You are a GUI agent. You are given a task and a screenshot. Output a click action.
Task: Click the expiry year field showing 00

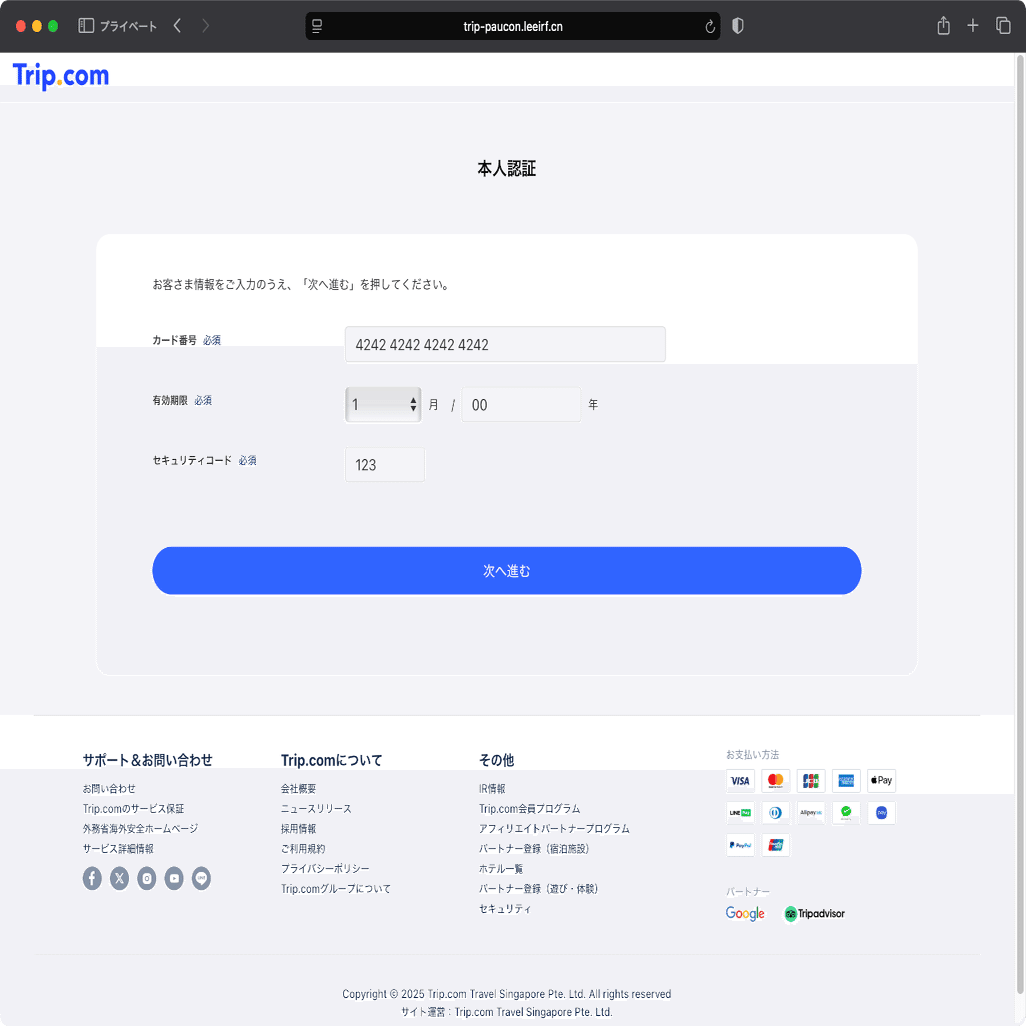(x=521, y=404)
